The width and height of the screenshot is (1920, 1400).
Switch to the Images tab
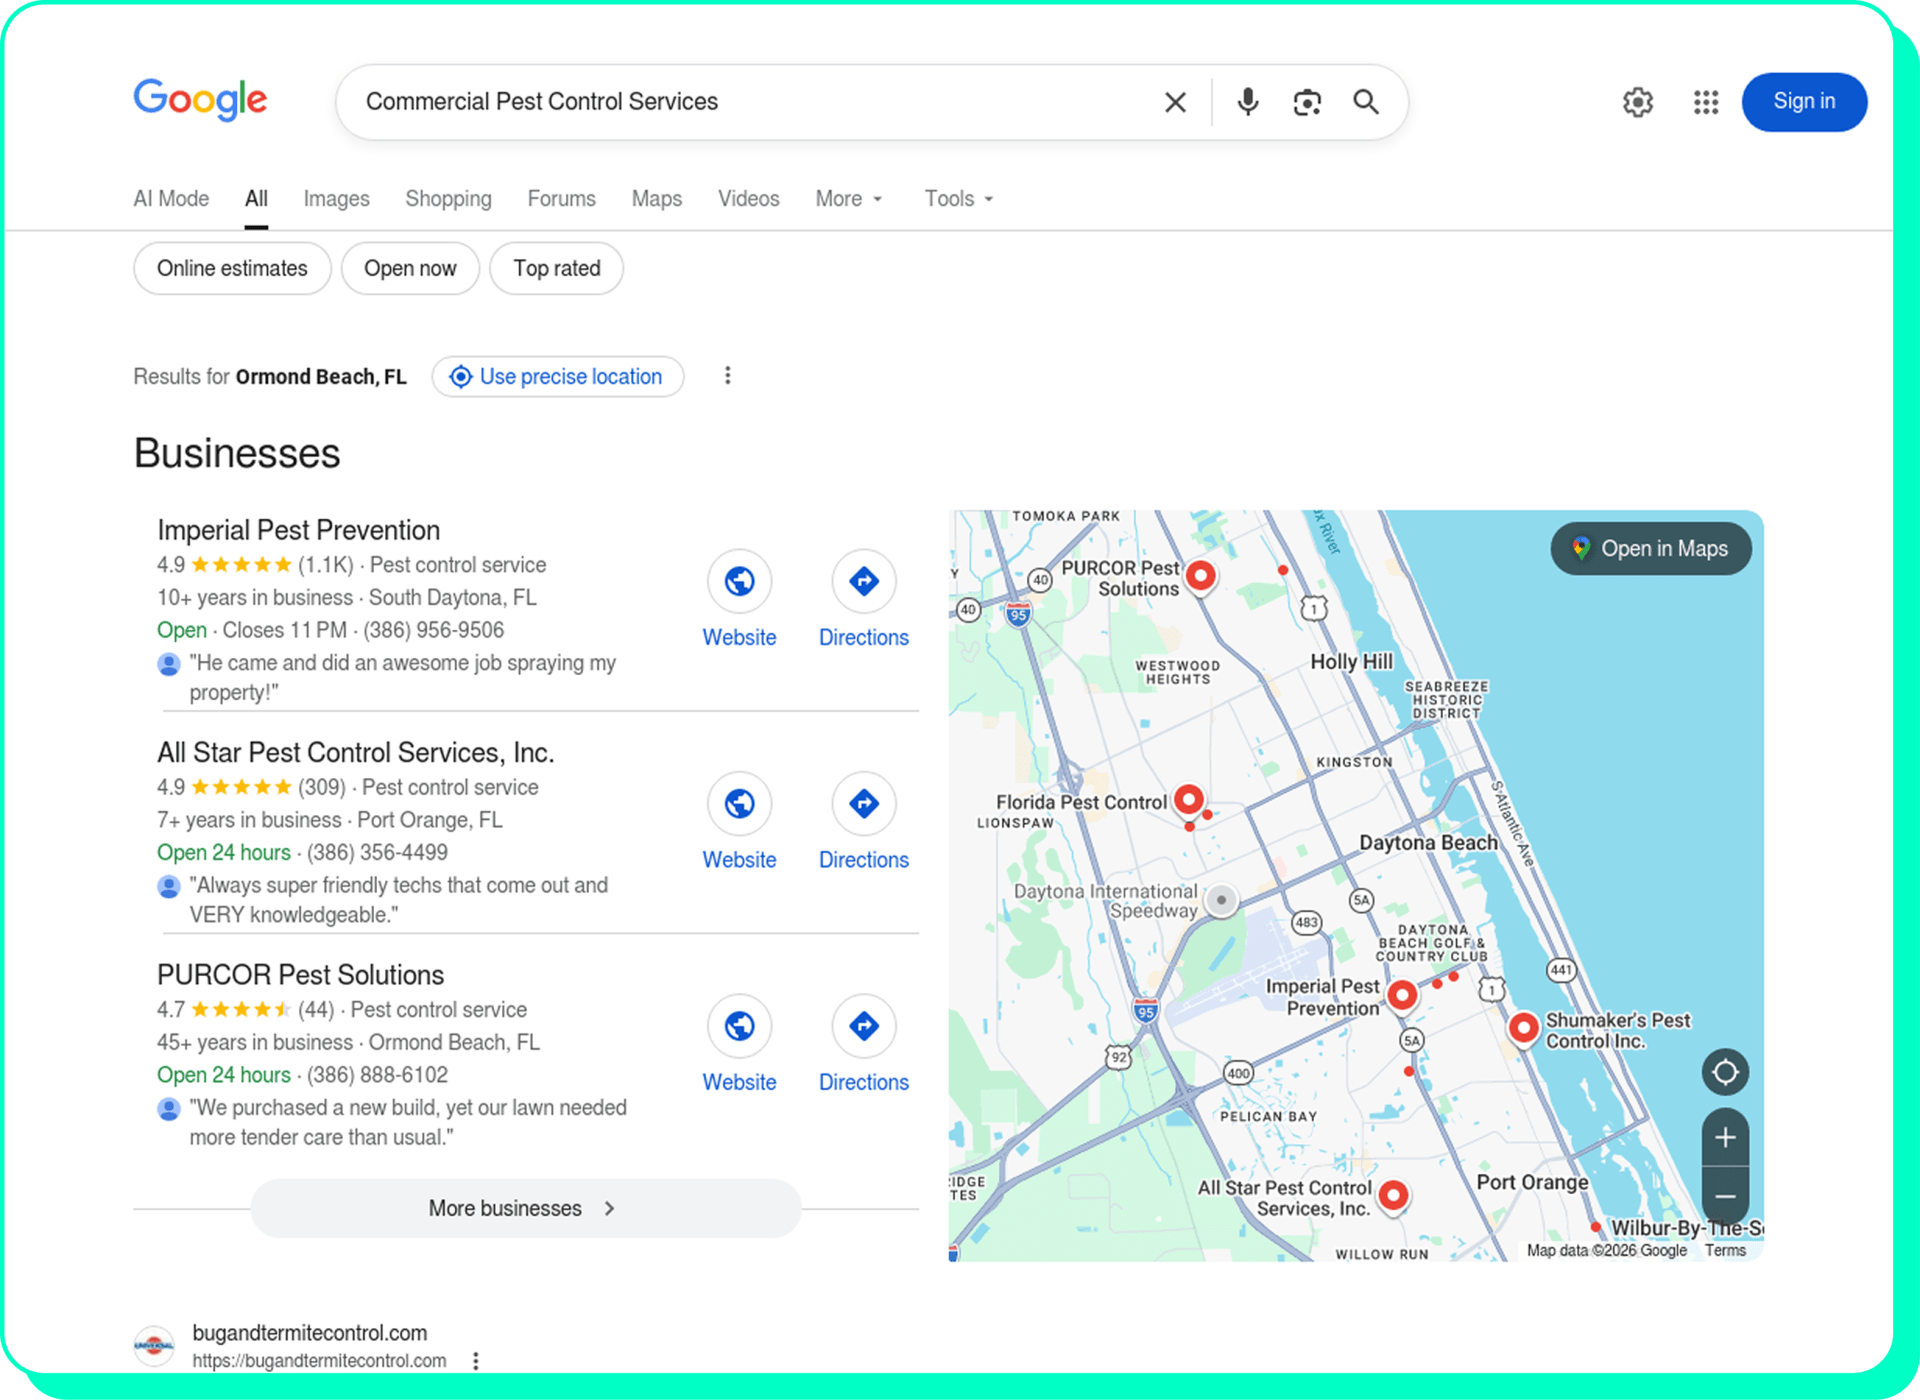tap(336, 198)
